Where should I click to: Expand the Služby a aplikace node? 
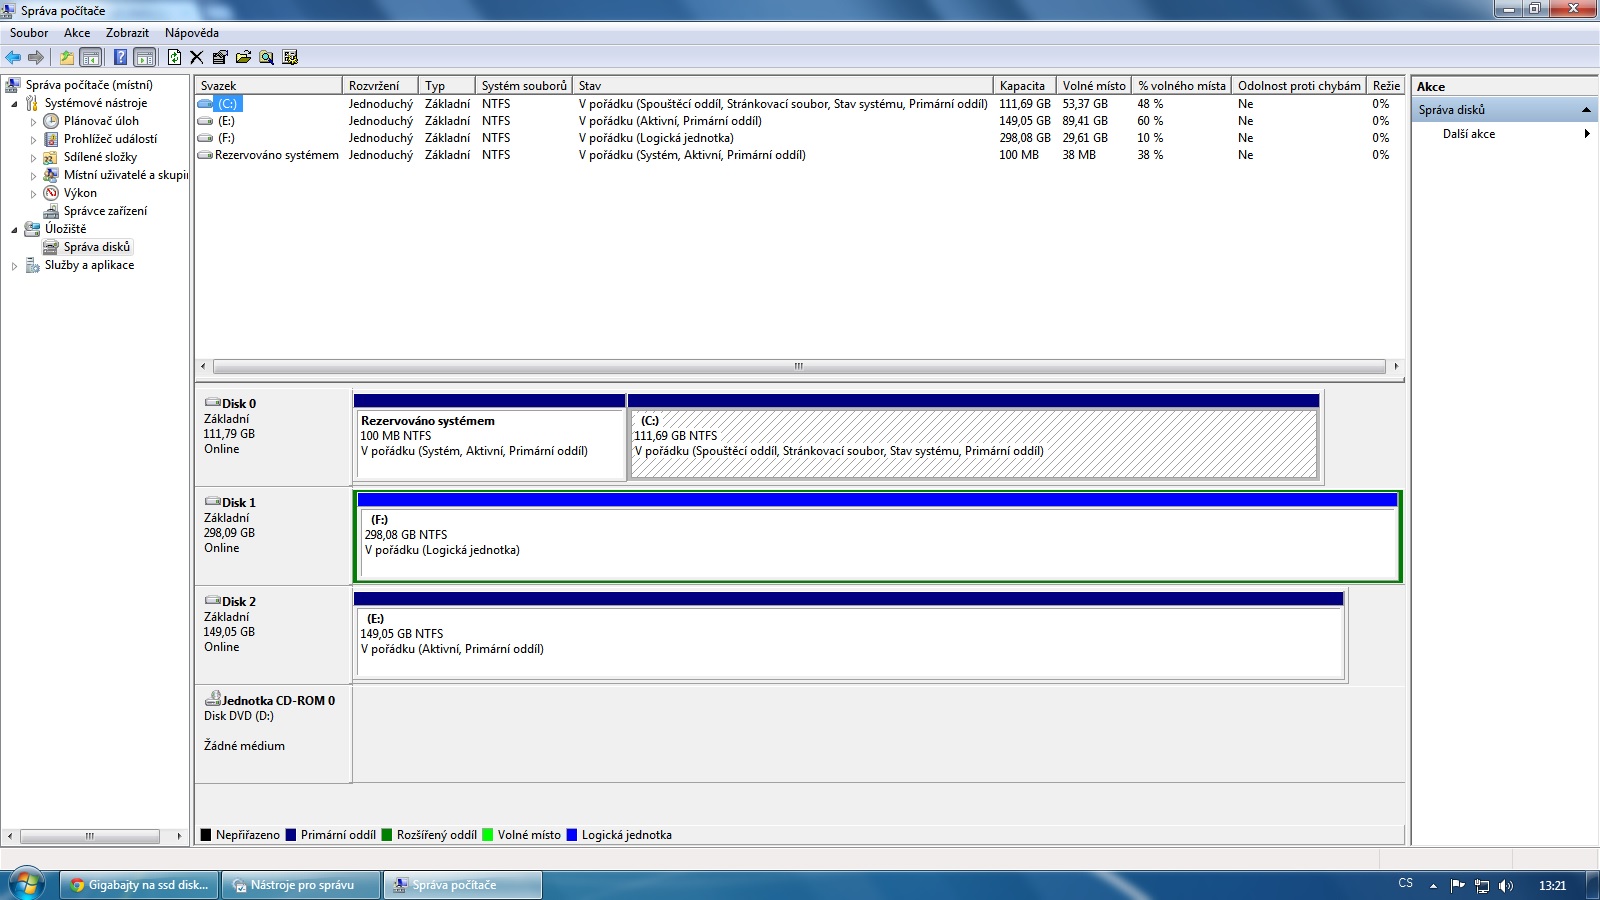coord(14,265)
